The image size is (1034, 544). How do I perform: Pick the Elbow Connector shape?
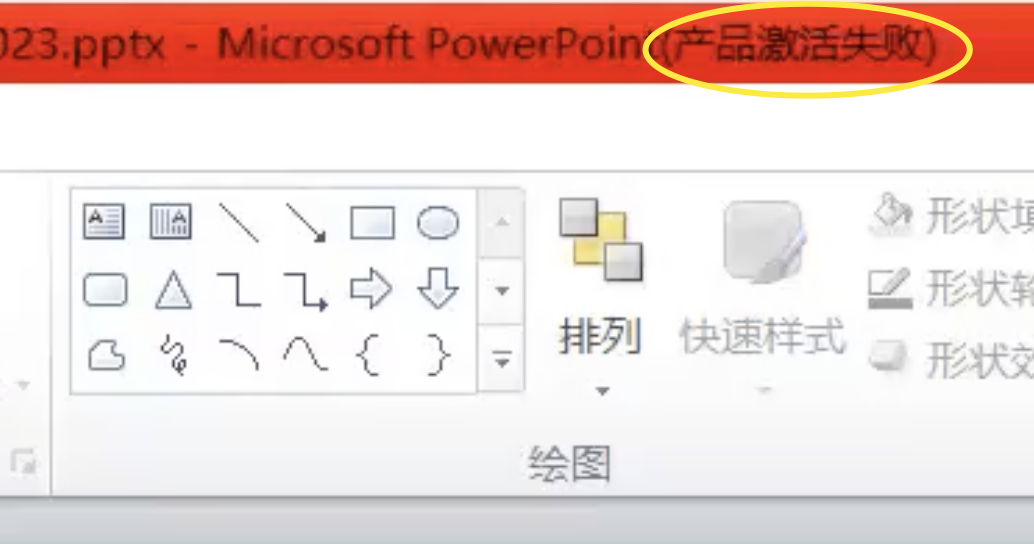[239, 290]
